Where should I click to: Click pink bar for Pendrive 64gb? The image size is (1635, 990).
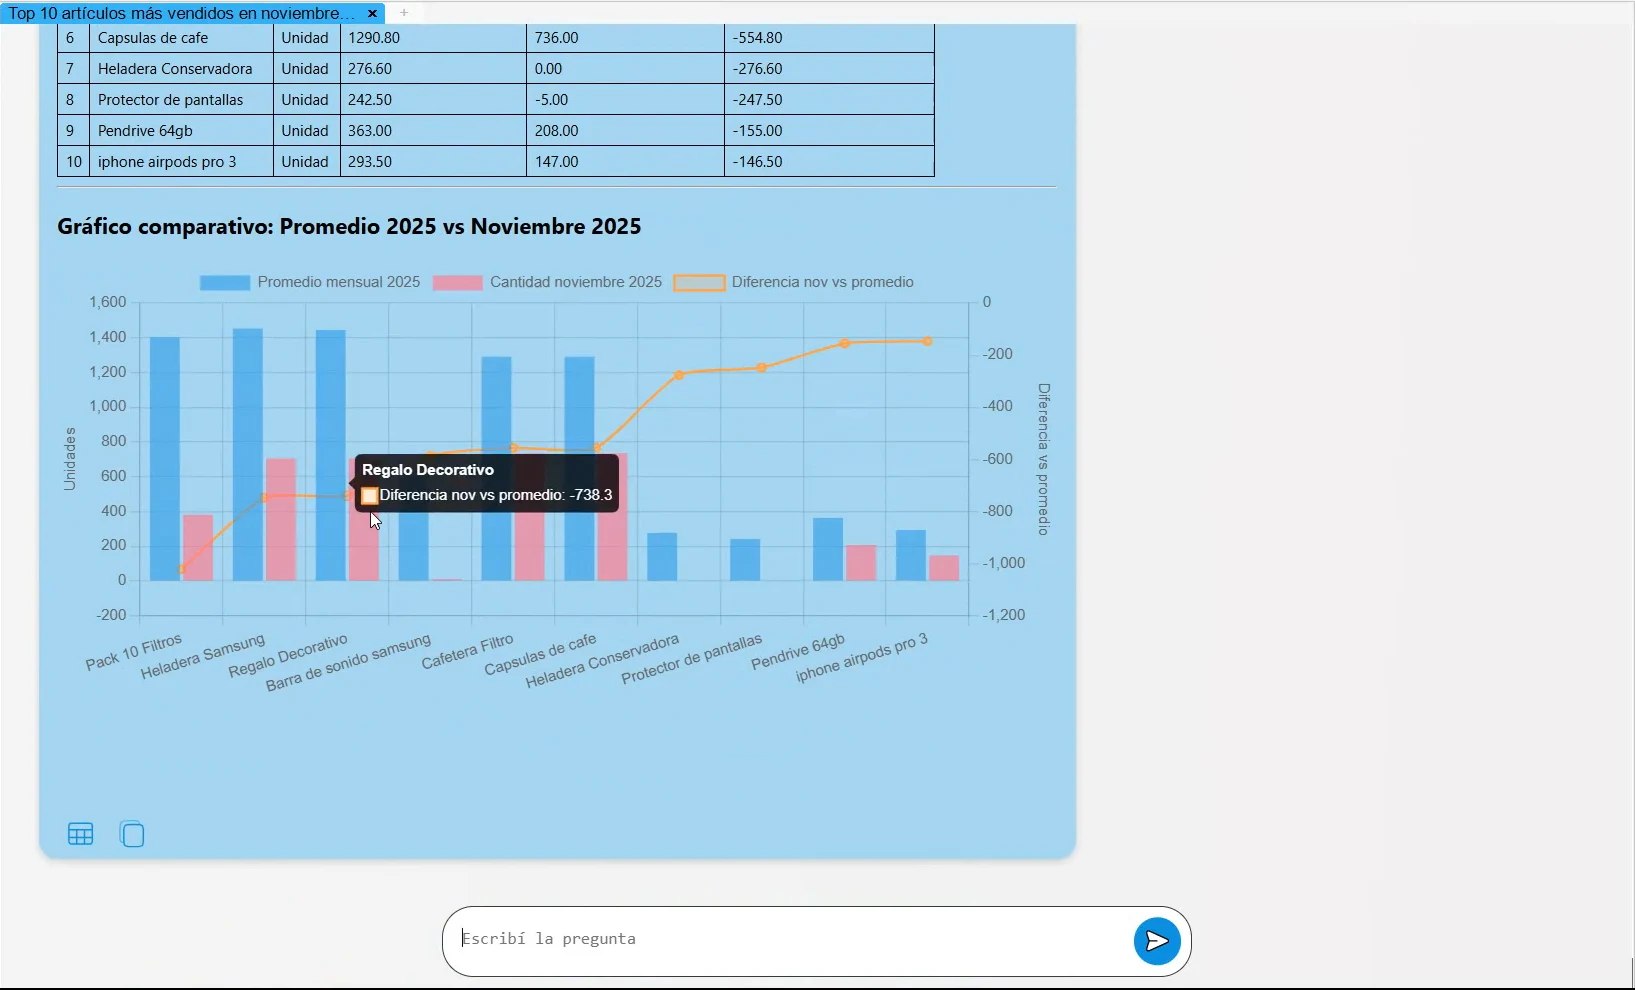pos(861,563)
